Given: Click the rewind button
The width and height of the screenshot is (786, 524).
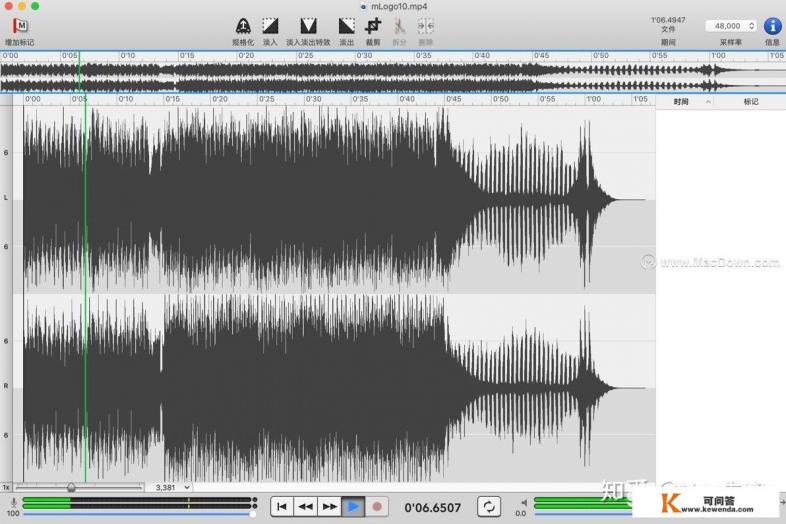Looking at the screenshot, I should click(305, 507).
